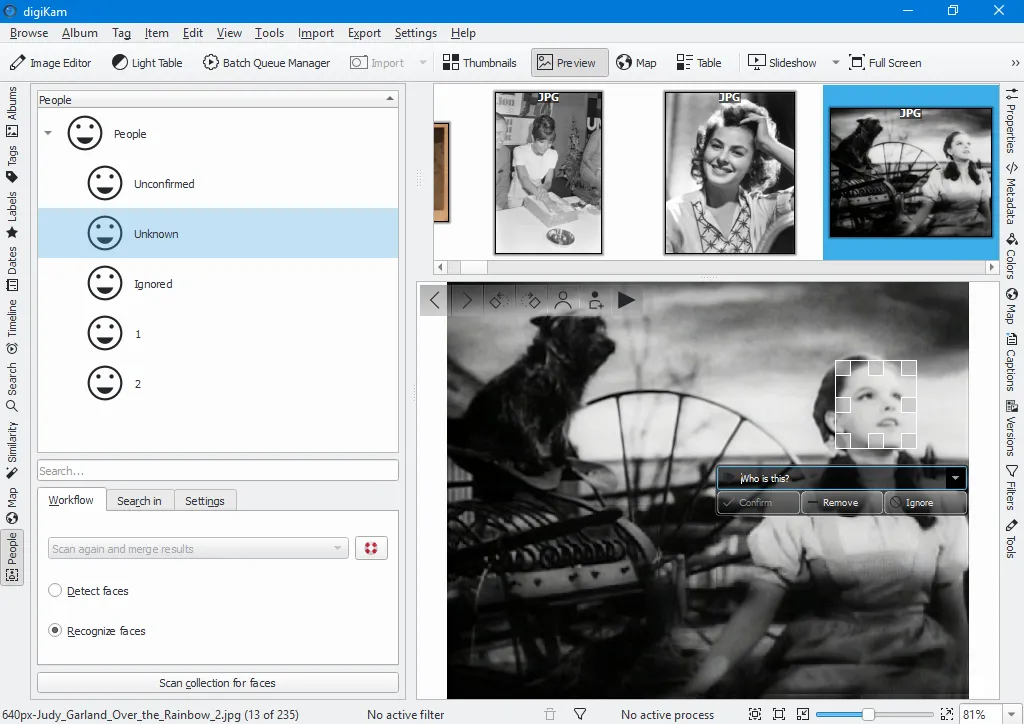Viewport: 1024px width, 724px height.
Task: Rotate preview image left
Action: coord(499,300)
